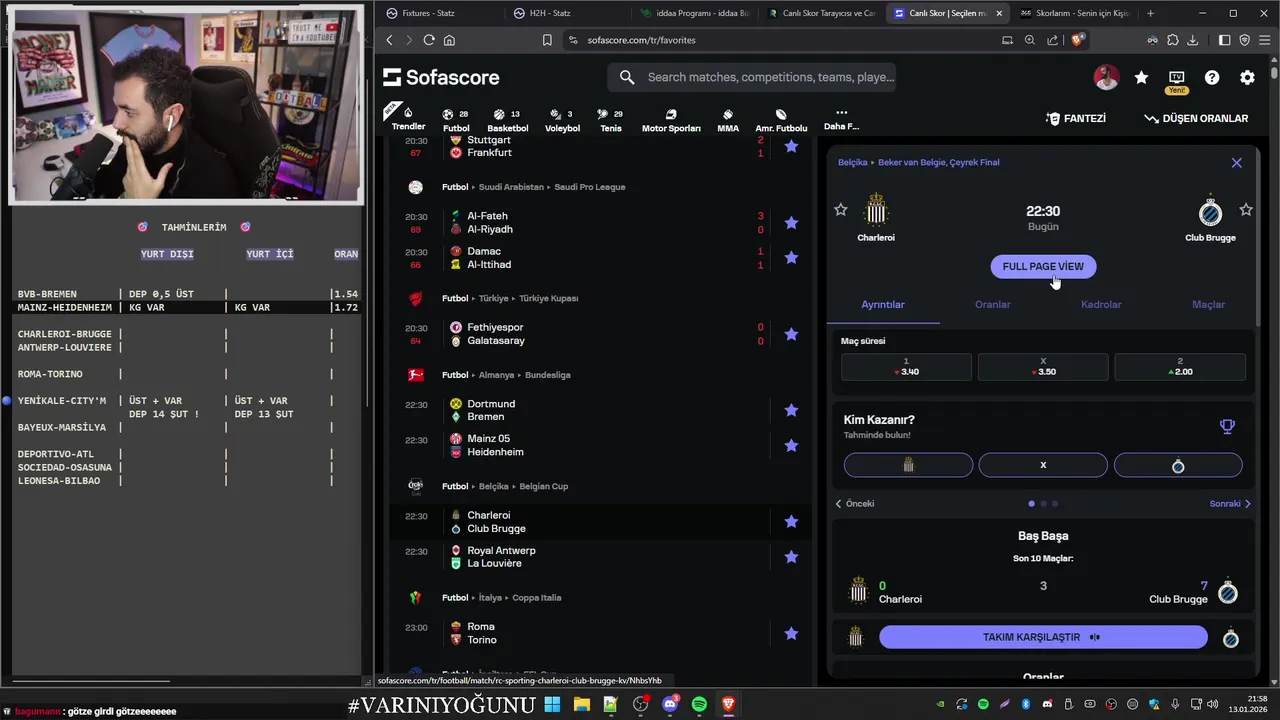Open the FANTEZİ link
Screen dimensions: 1280x720
(x=1076, y=118)
